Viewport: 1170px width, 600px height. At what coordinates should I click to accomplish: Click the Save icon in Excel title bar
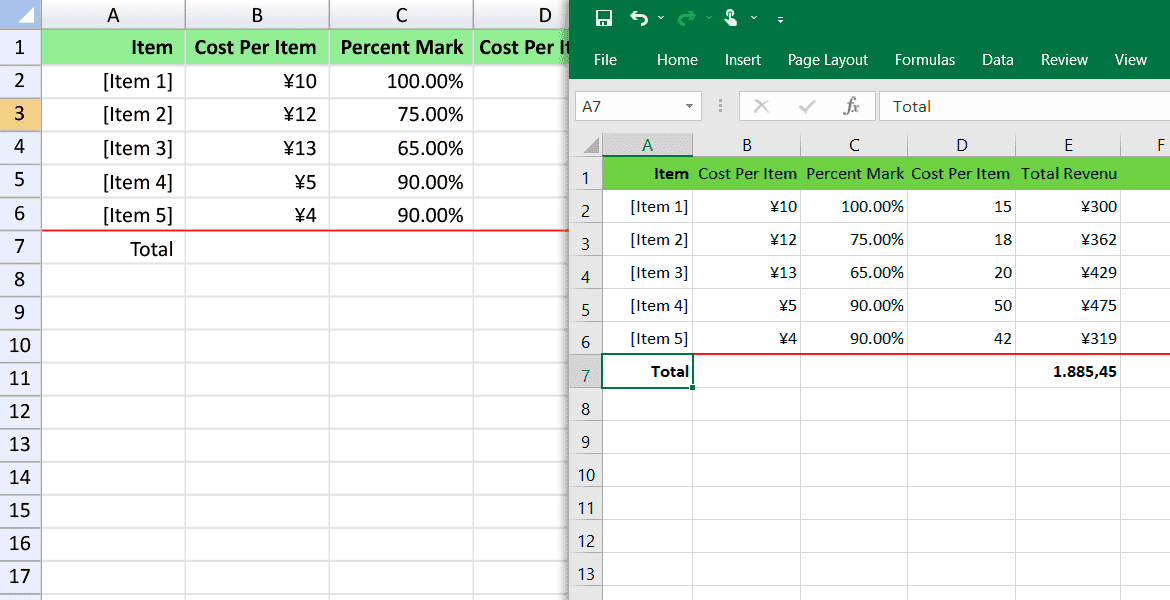(604, 19)
